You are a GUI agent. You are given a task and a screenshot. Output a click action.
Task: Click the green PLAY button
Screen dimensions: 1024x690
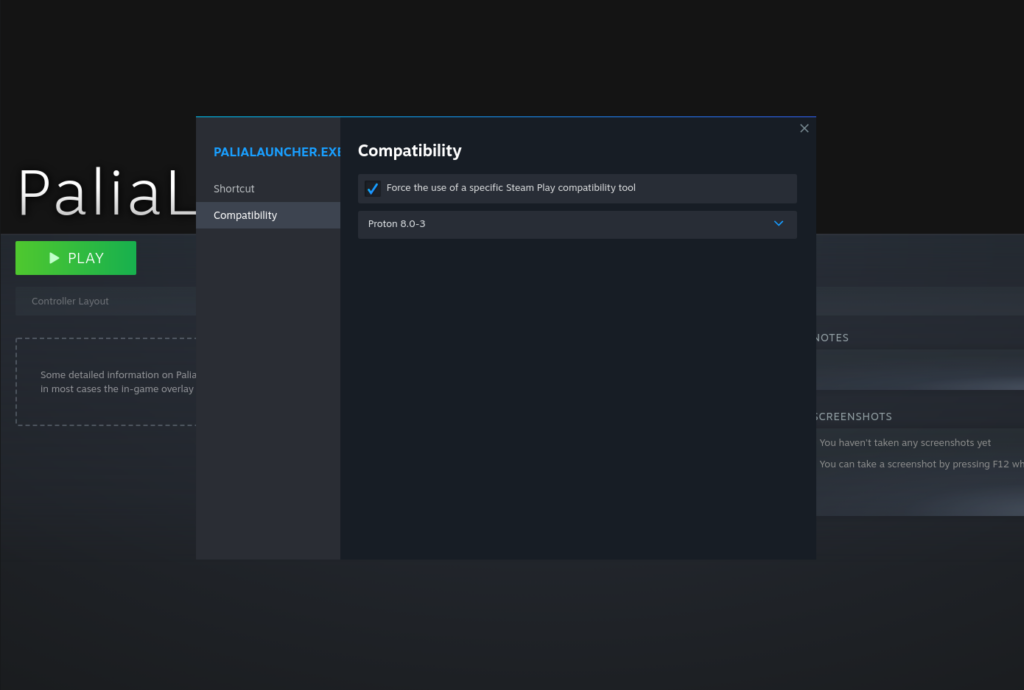76,258
